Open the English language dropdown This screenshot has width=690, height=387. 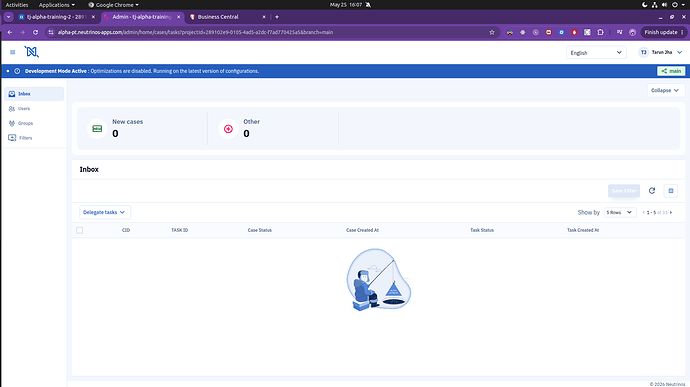[596, 52]
